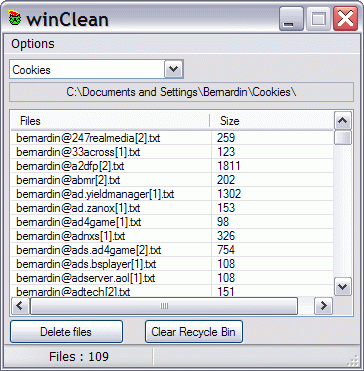Click vertical scrollbar up arrow

tap(343, 120)
